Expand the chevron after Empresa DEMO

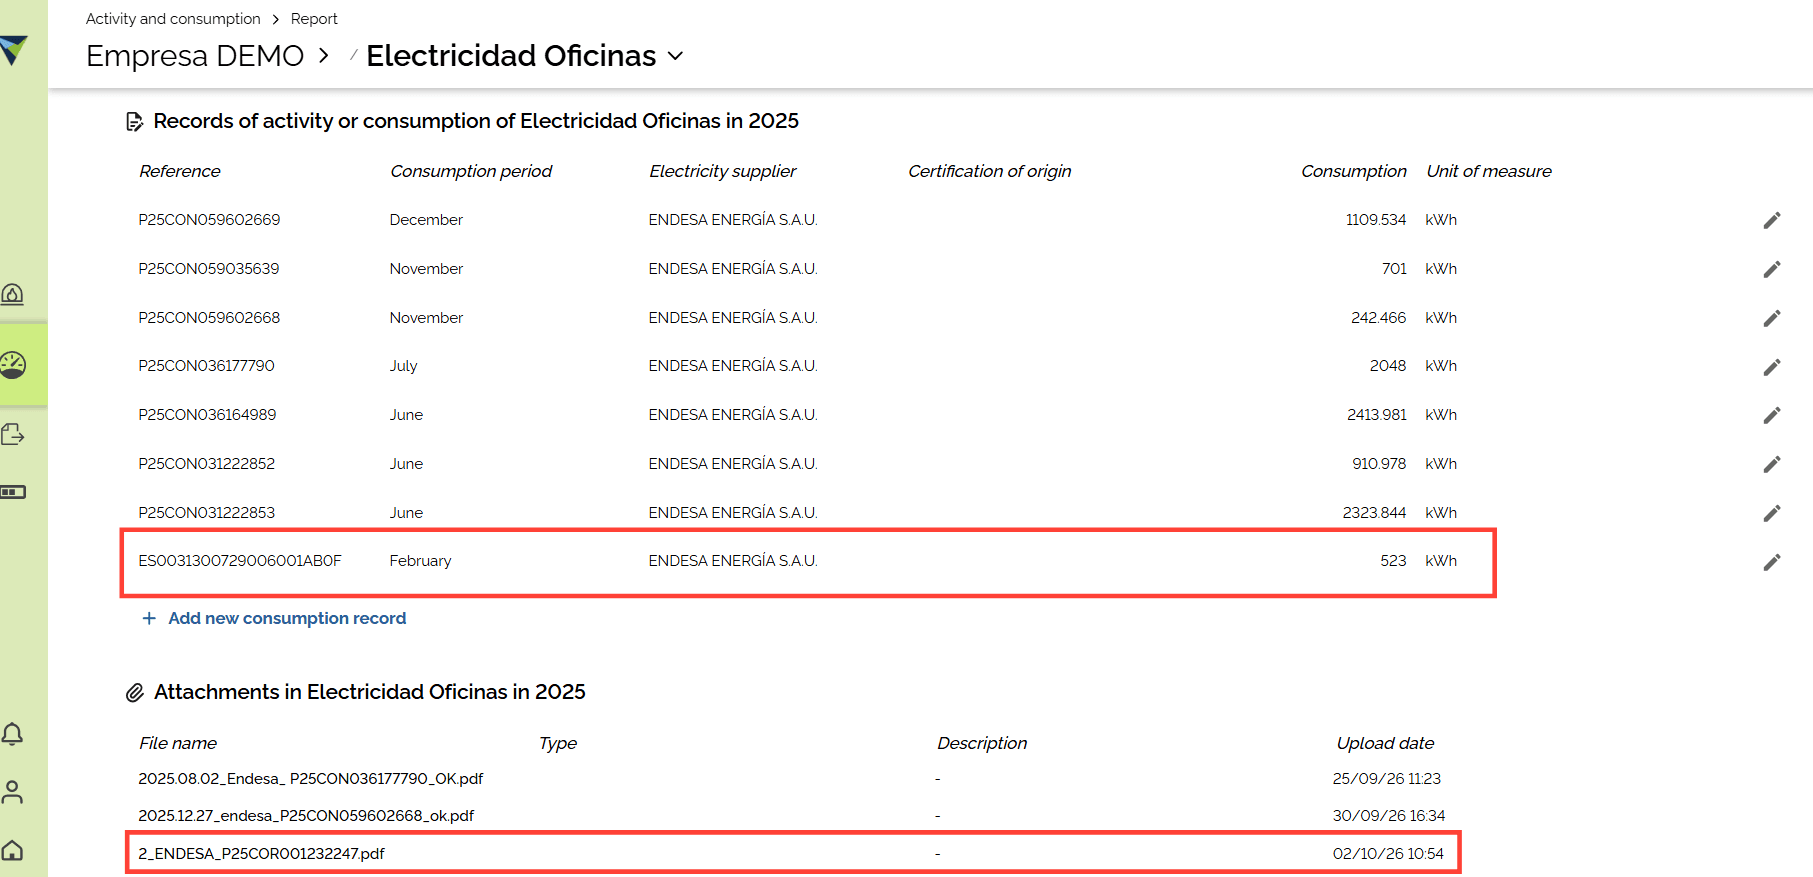(323, 56)
